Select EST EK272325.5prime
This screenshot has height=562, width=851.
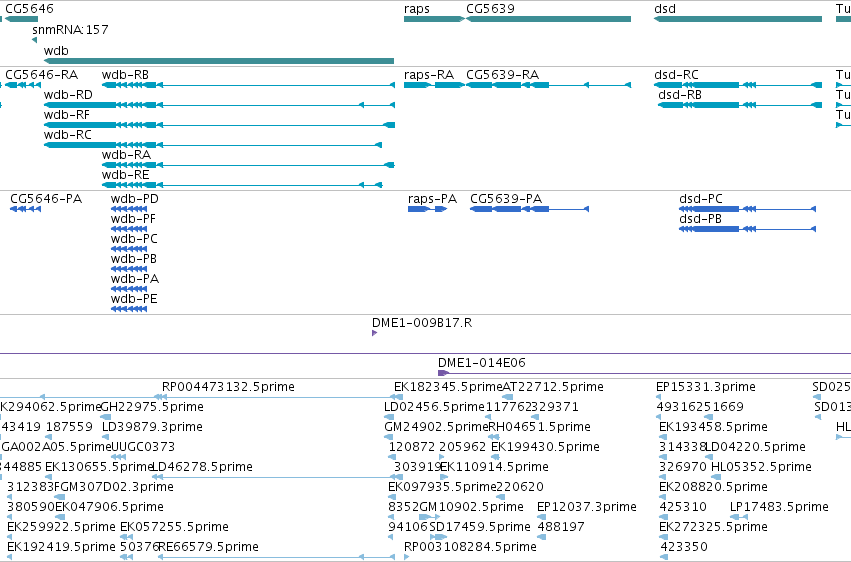click(x=713, y=527)
